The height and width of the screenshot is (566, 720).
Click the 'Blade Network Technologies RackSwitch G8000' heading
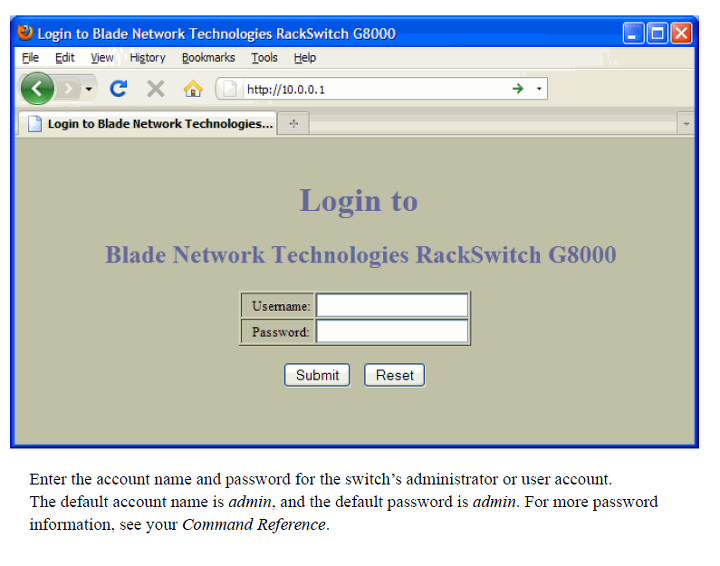click(x=360, y=255)
